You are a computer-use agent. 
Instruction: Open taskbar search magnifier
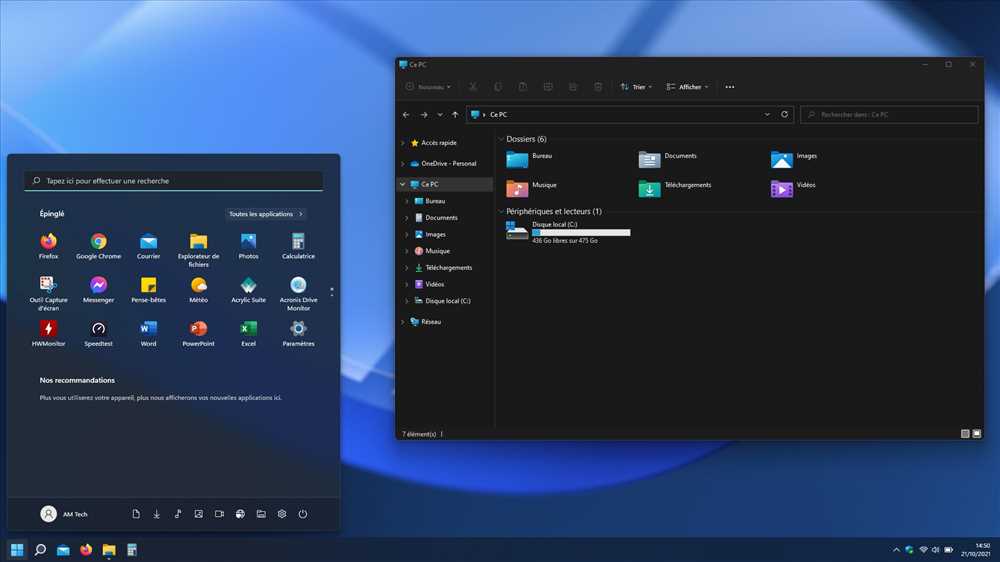40,549
